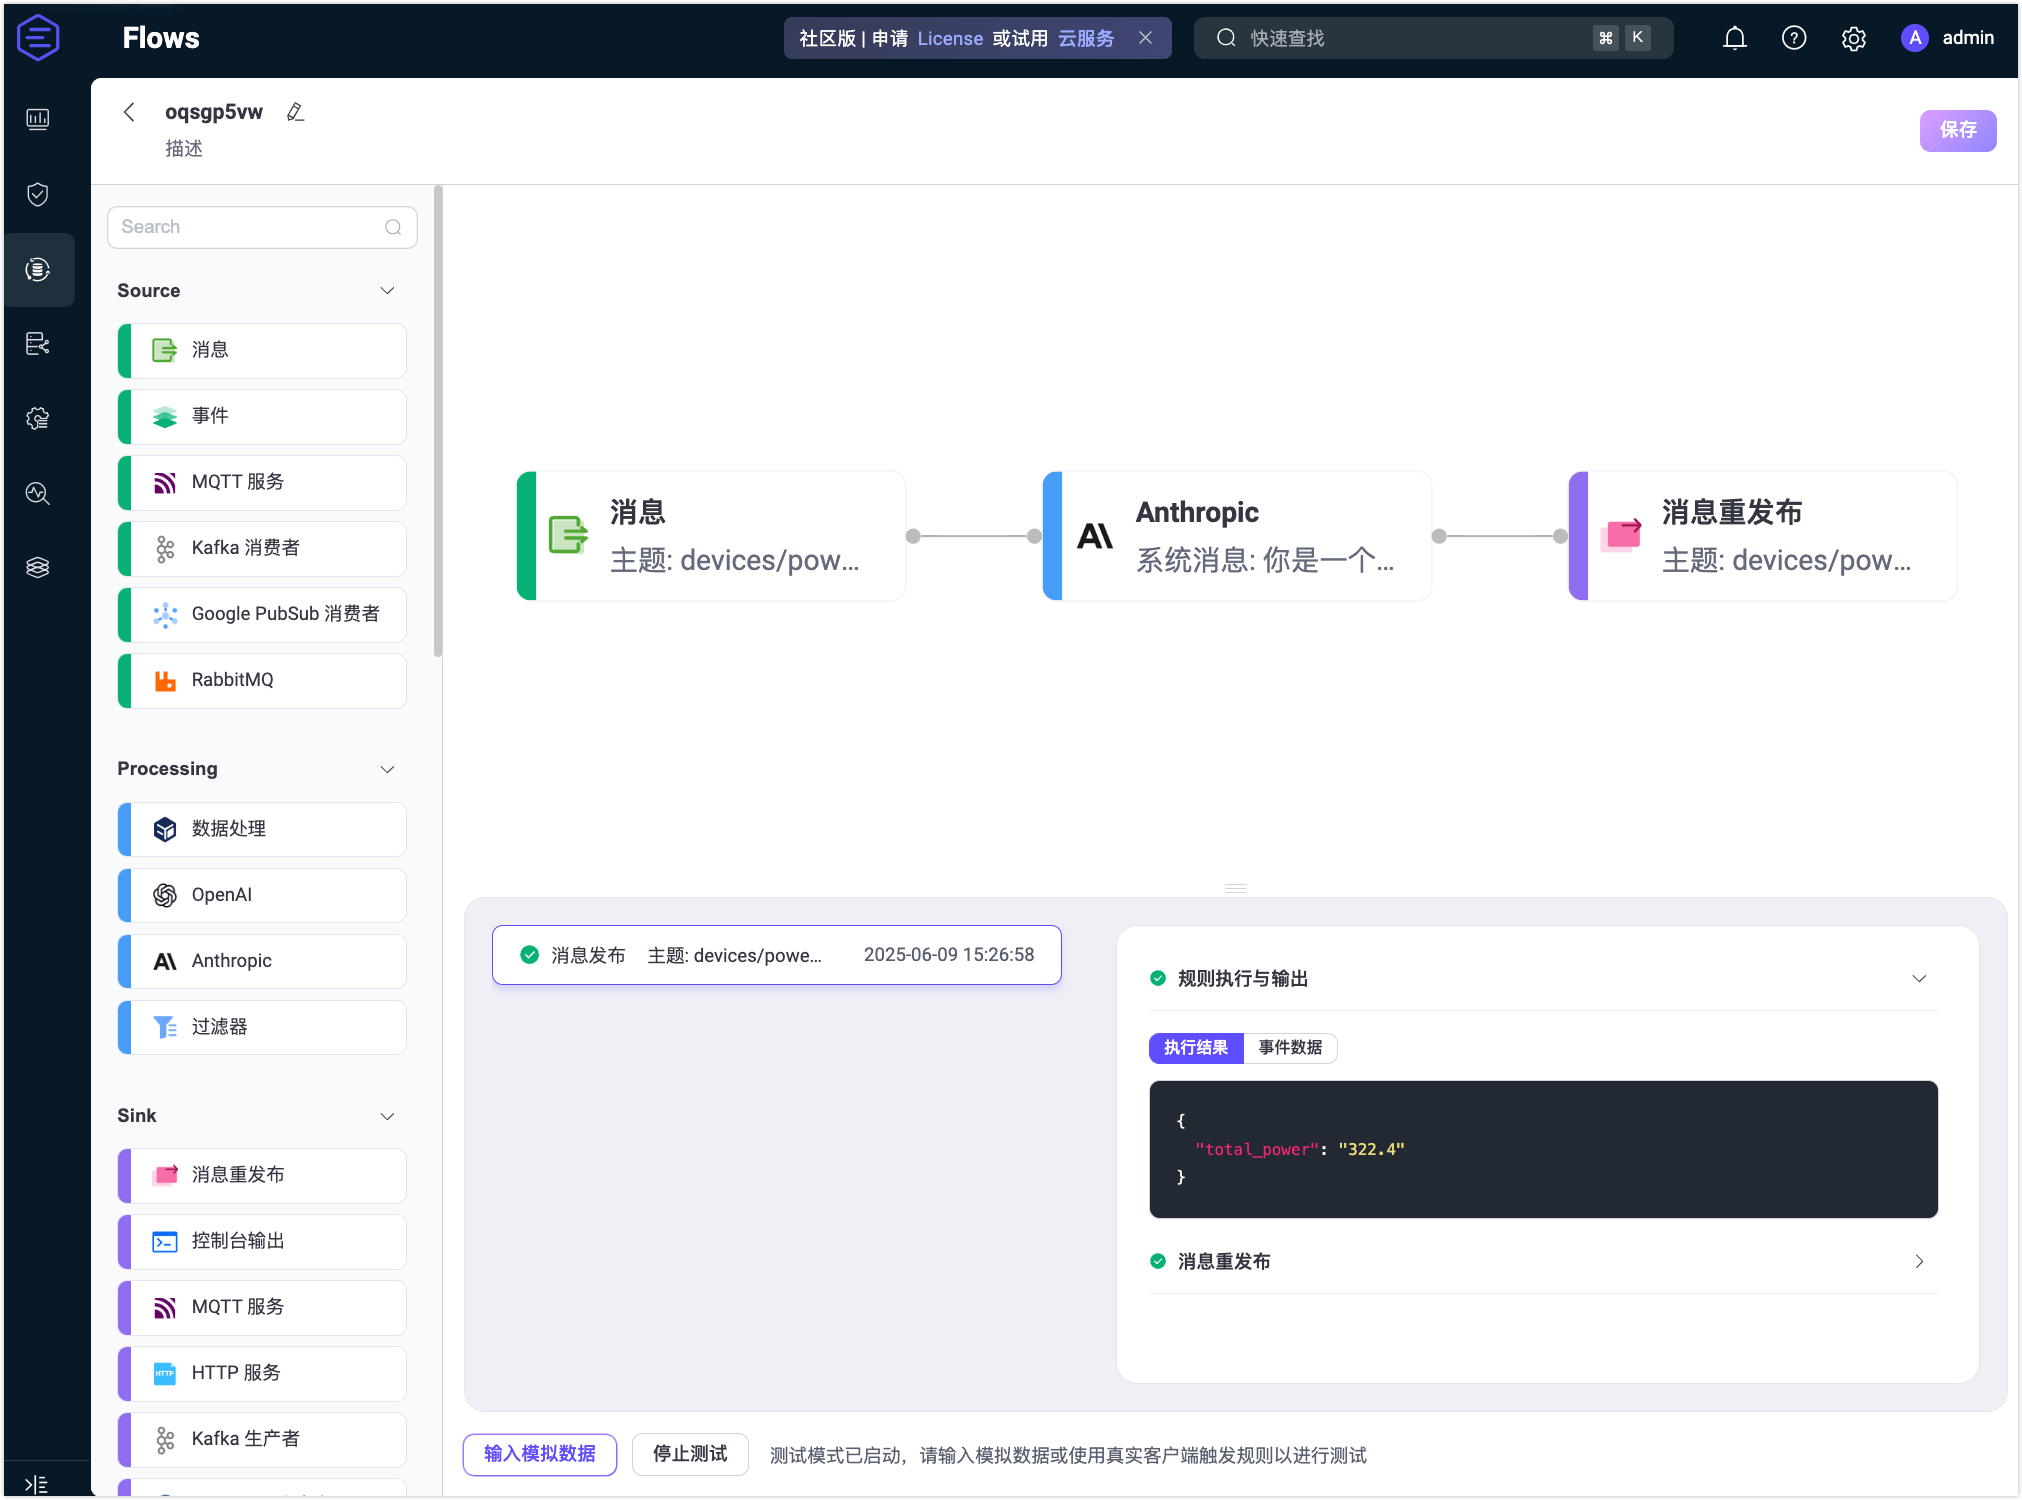Screen dimensions: 2022x1500
Task: Click the notification bell icon
Action: tap(1735, 38)
